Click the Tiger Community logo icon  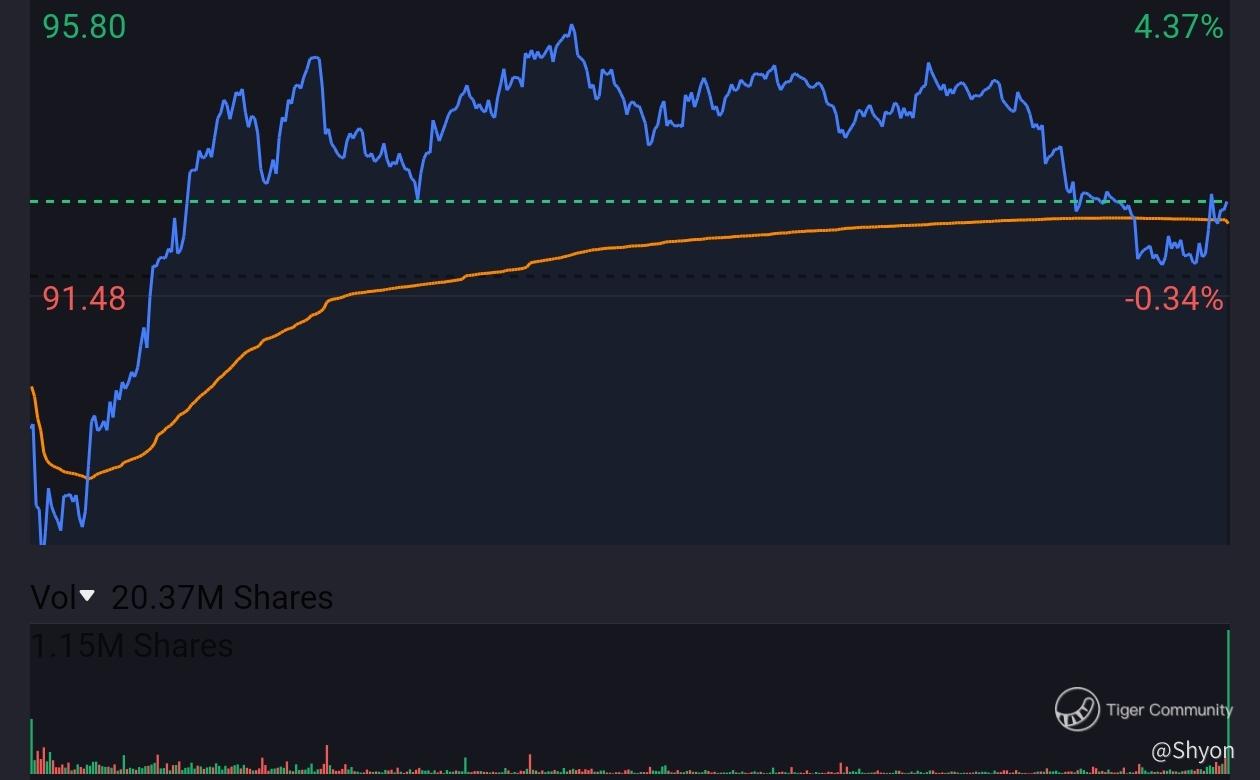click(1077, 709)
